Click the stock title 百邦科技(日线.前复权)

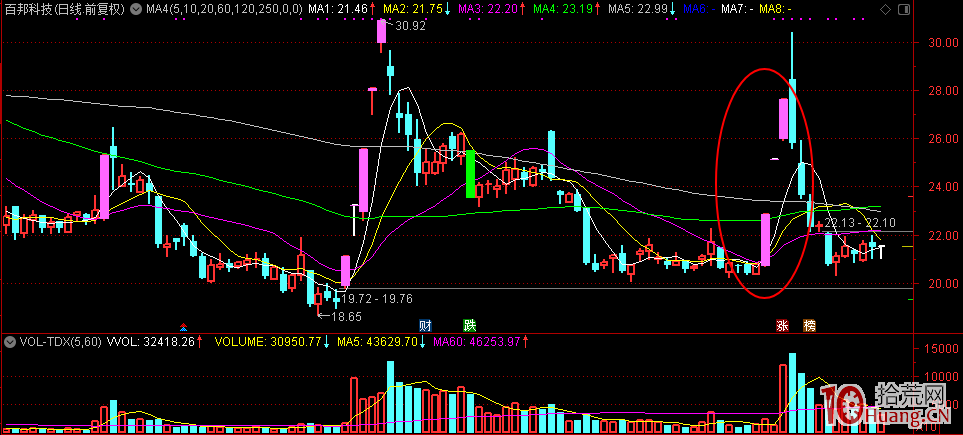(64, 9)
